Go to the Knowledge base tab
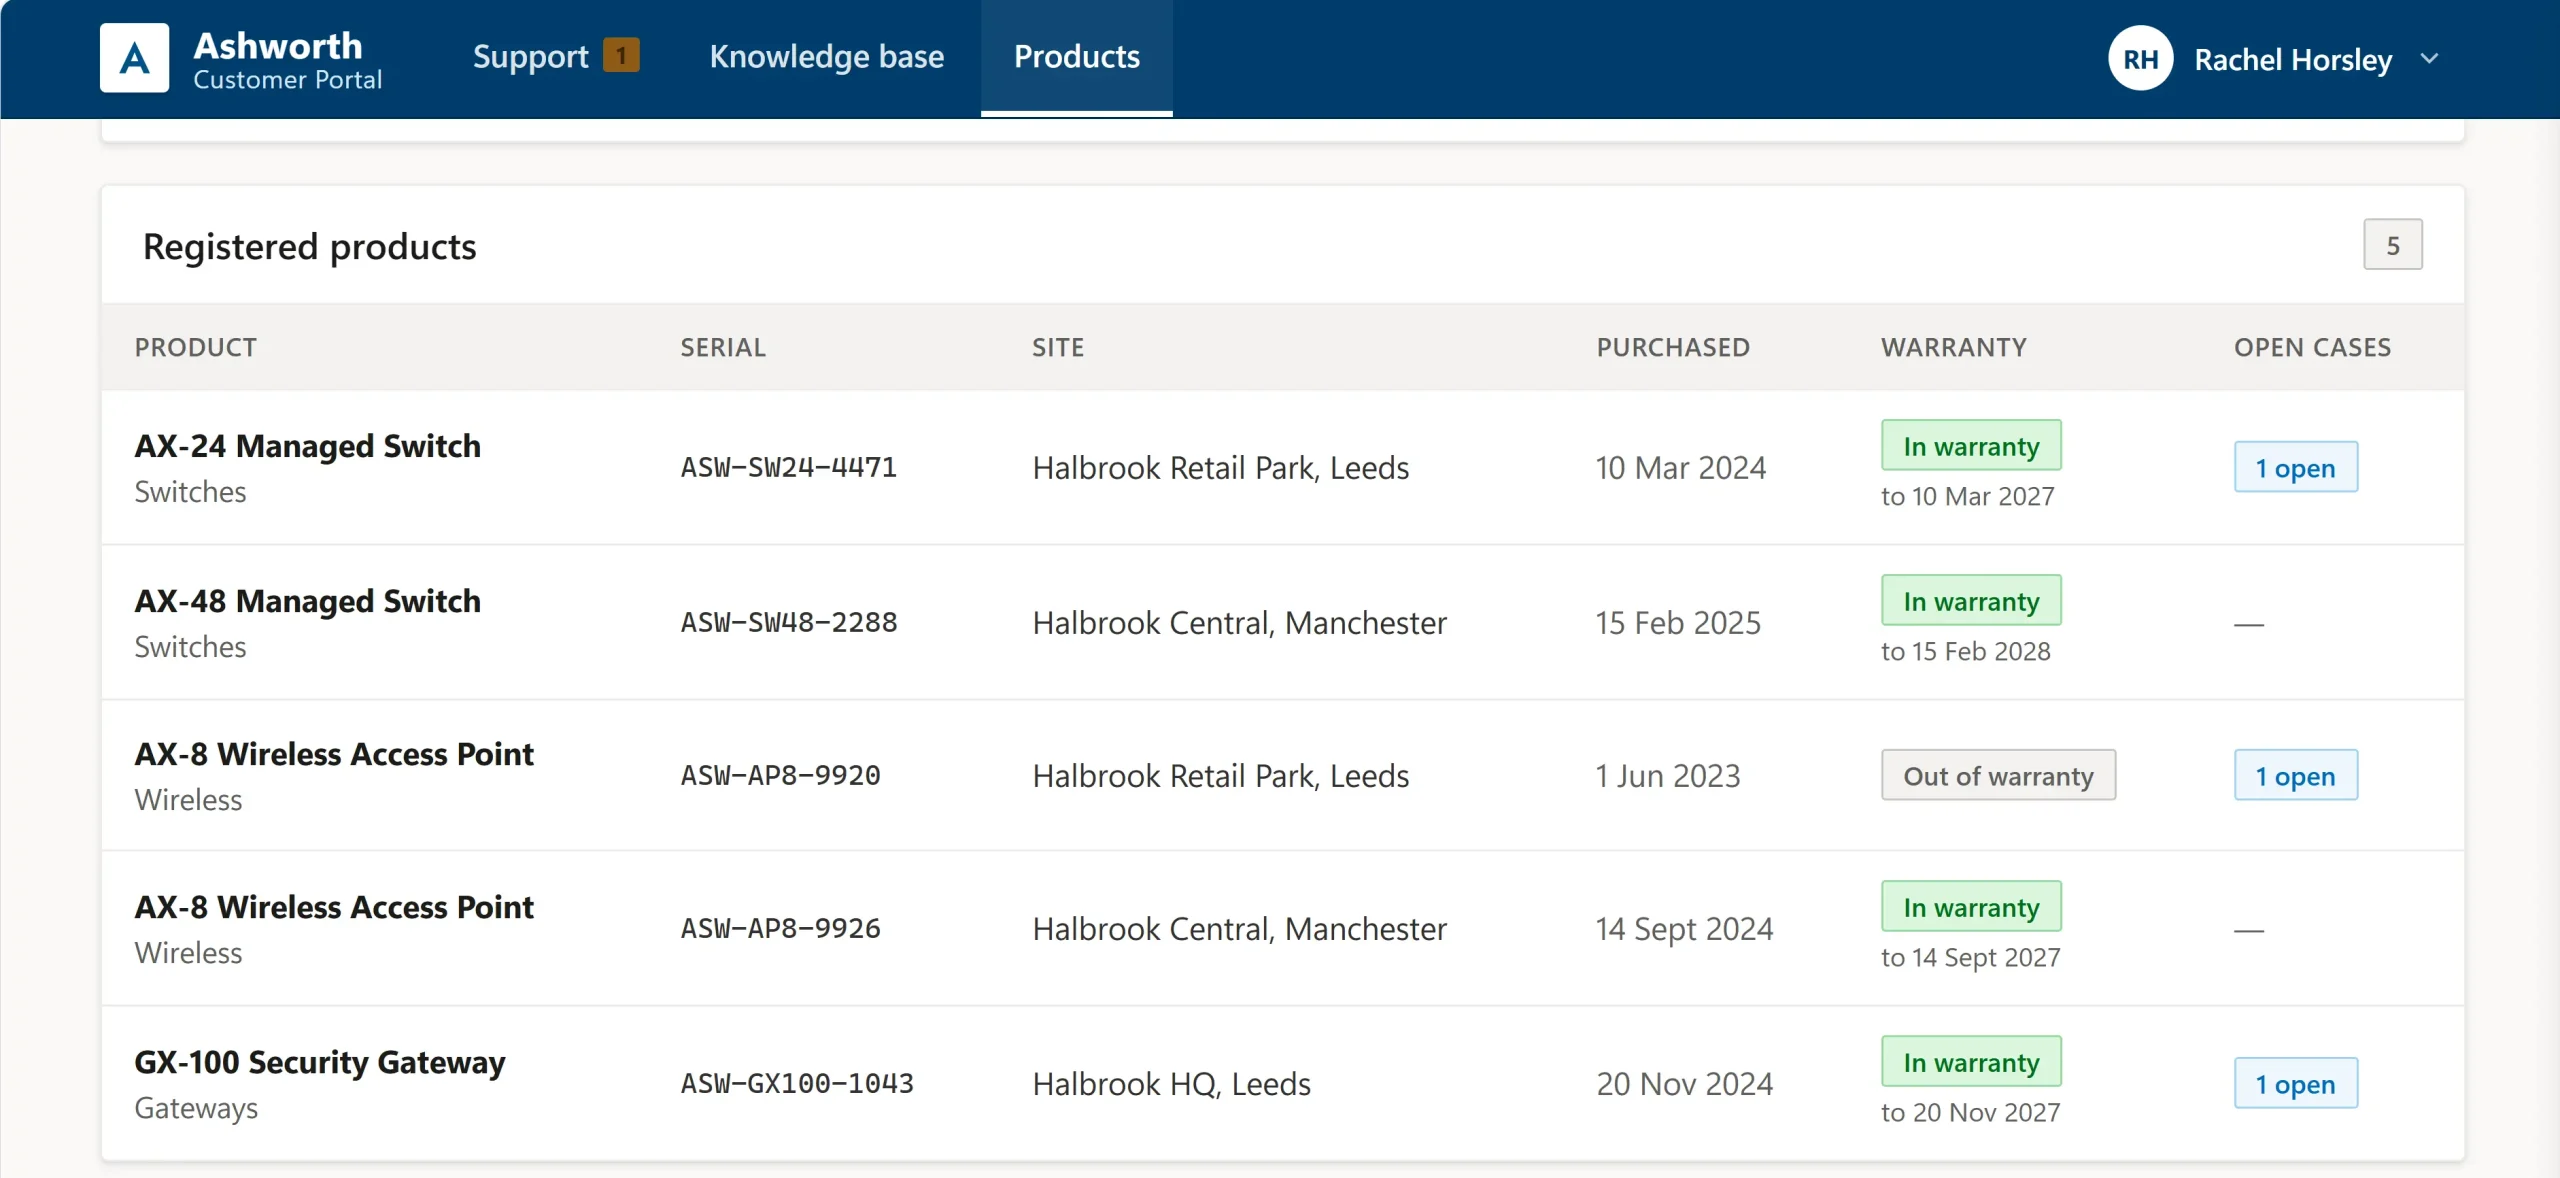The height and width of the screenshot is (1178, 2560). (x=826, y=57)
